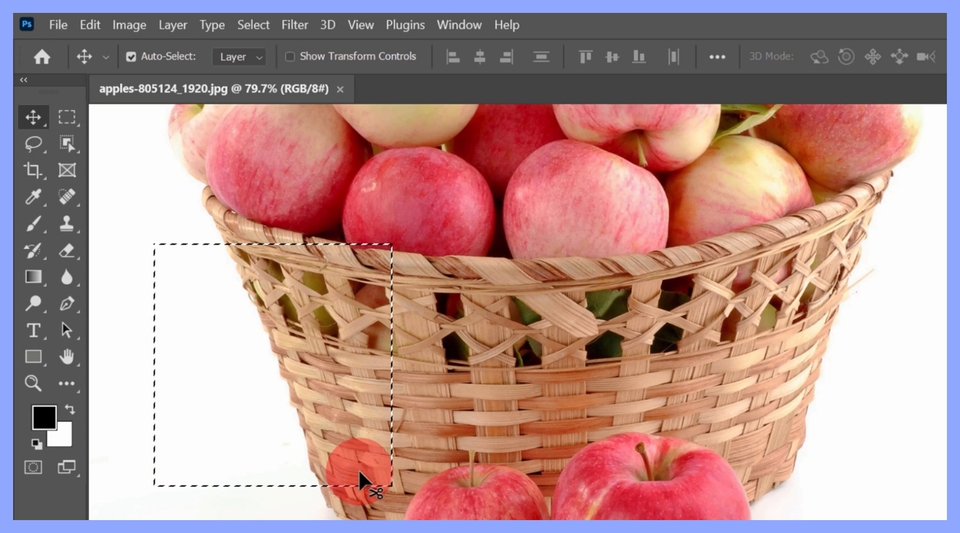Open the Help menu

tap(507, 25)
